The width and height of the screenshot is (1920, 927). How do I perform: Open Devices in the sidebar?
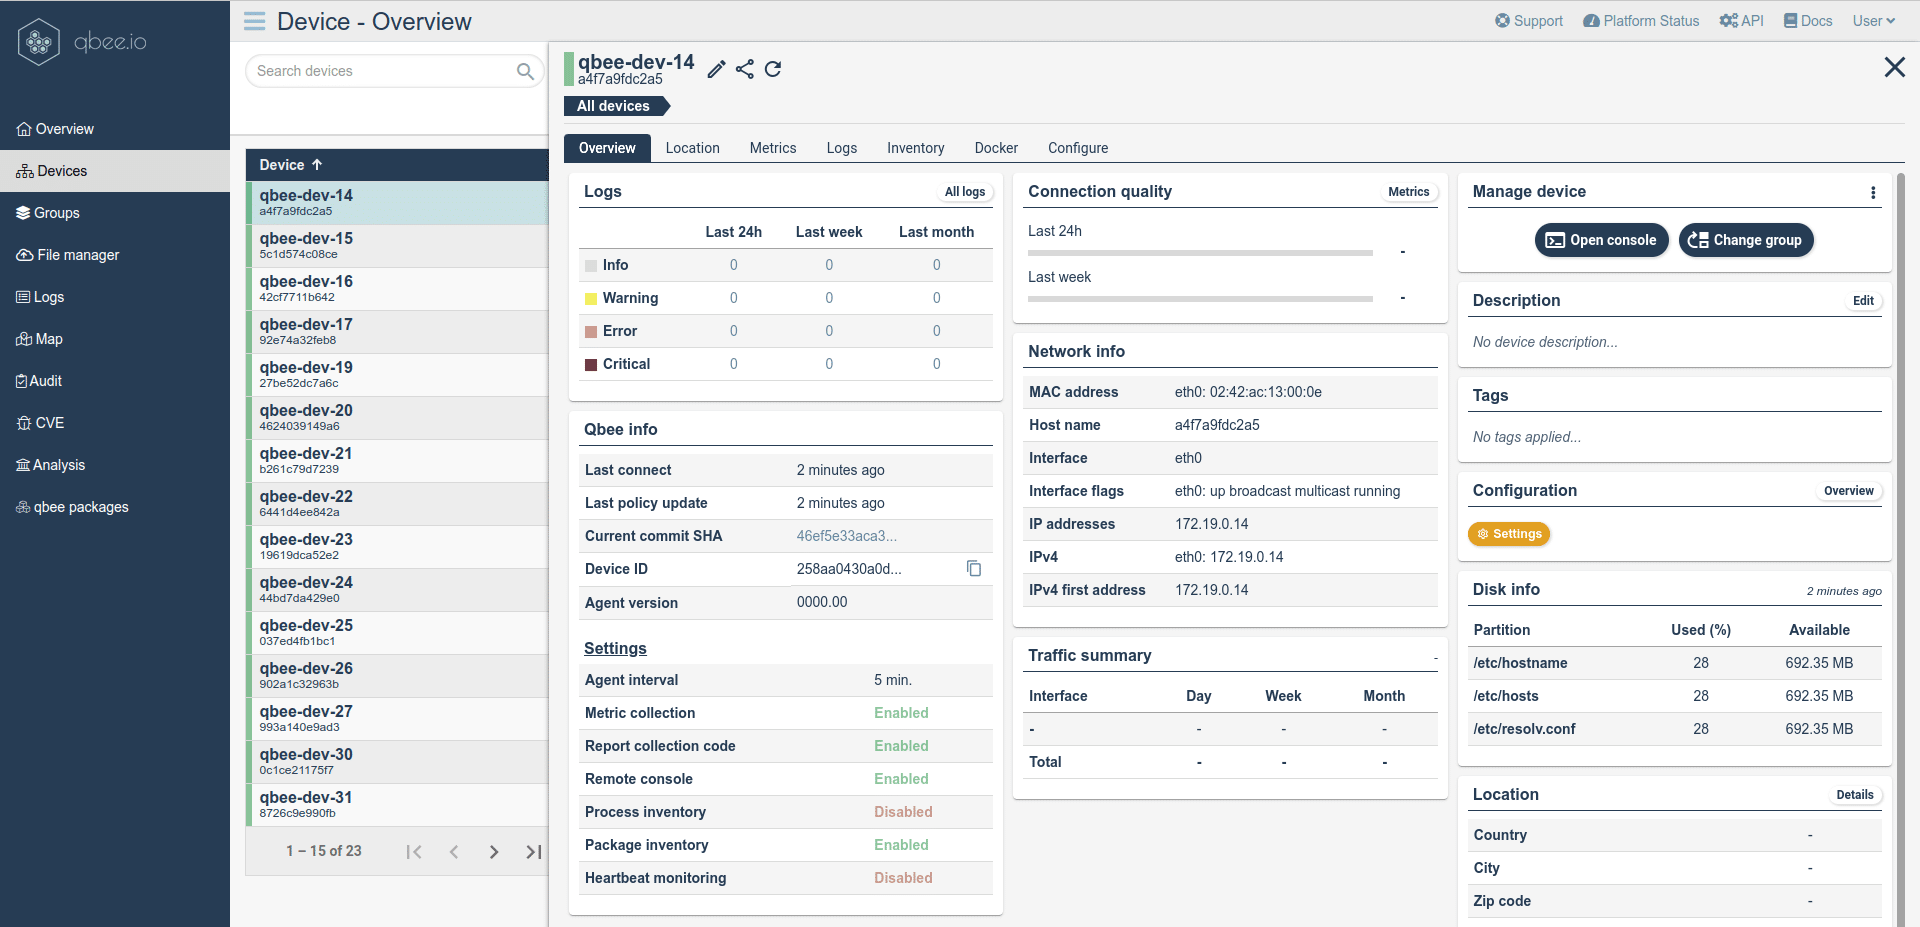click(115, 171)
